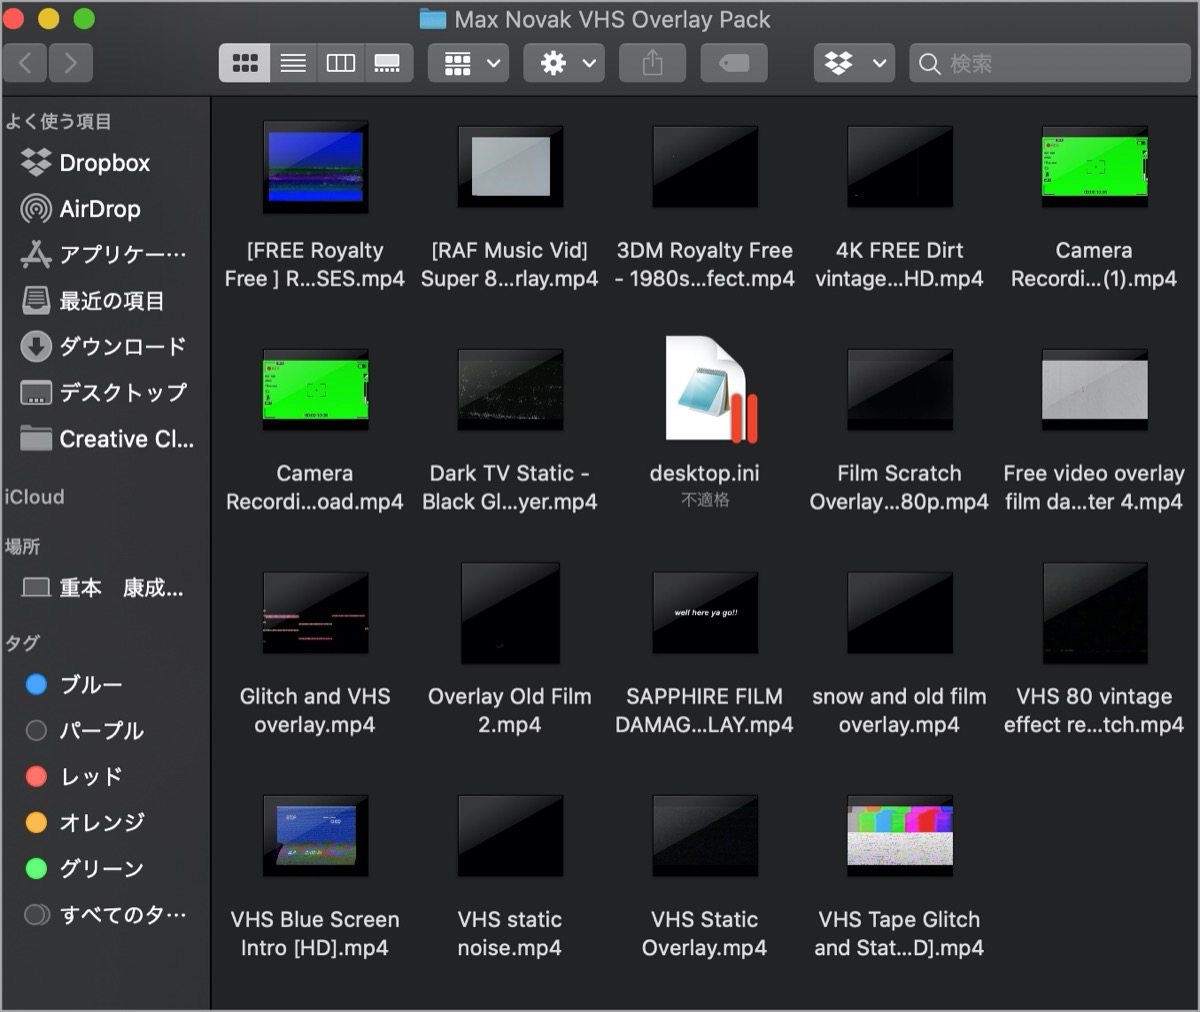Viewport: 1200px width, 1012px height.
Task: Open the Creative Cloud sidebar folder
Action: coord(105,439)
